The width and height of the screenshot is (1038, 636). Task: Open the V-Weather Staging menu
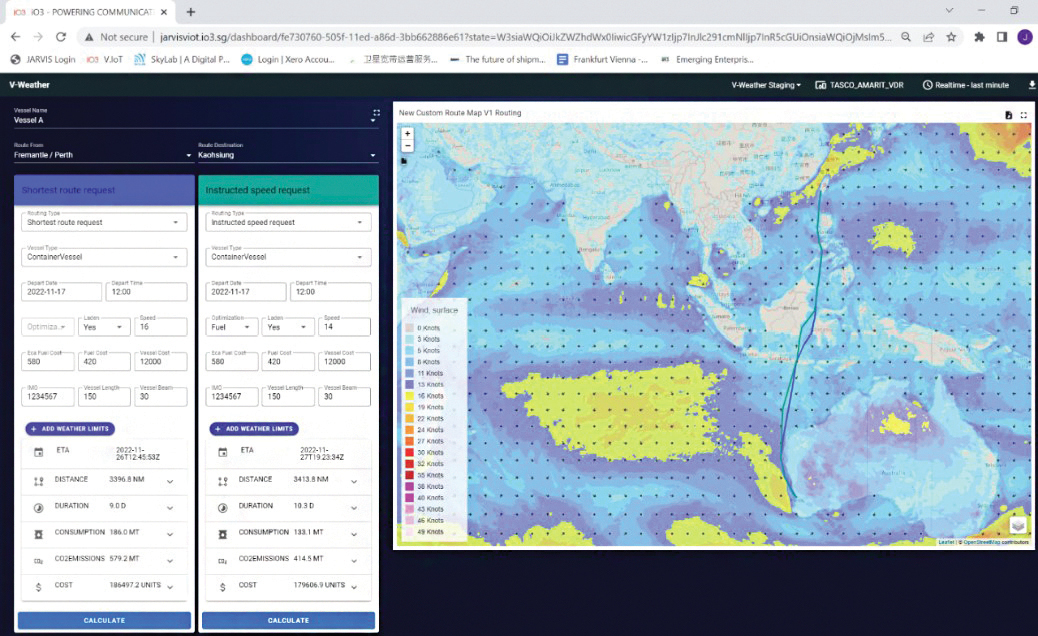click(766, 85)
